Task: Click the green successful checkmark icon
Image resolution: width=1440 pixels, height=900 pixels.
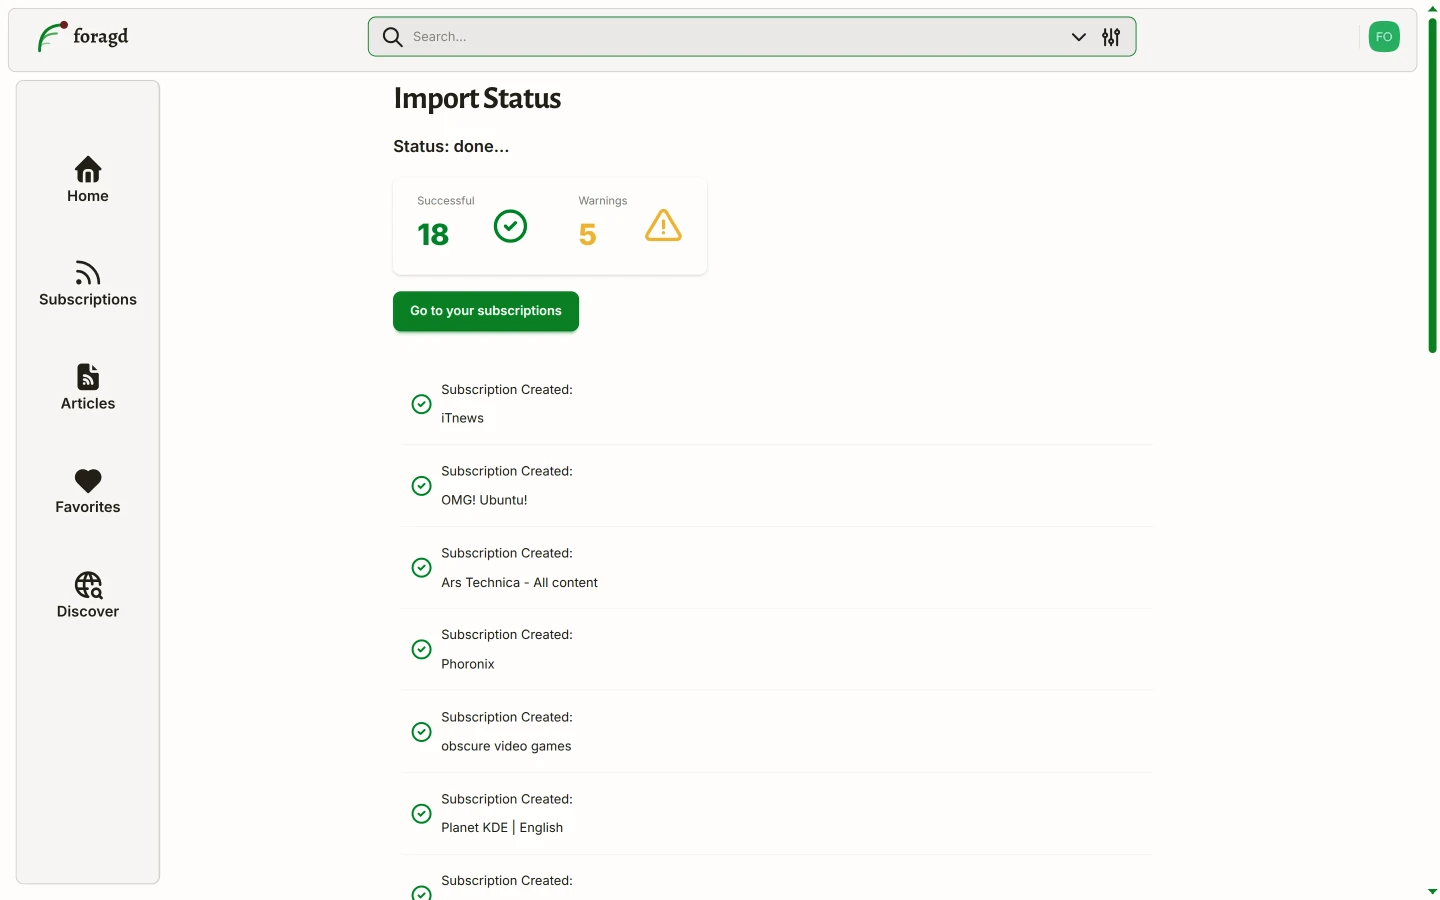Action: 510,226
